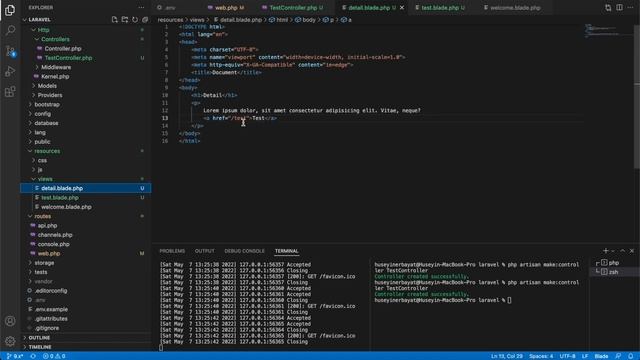The image size is (640, 360).
Task: Open the DEBUG CONSOLE panel tab
Action: [244, 251]
